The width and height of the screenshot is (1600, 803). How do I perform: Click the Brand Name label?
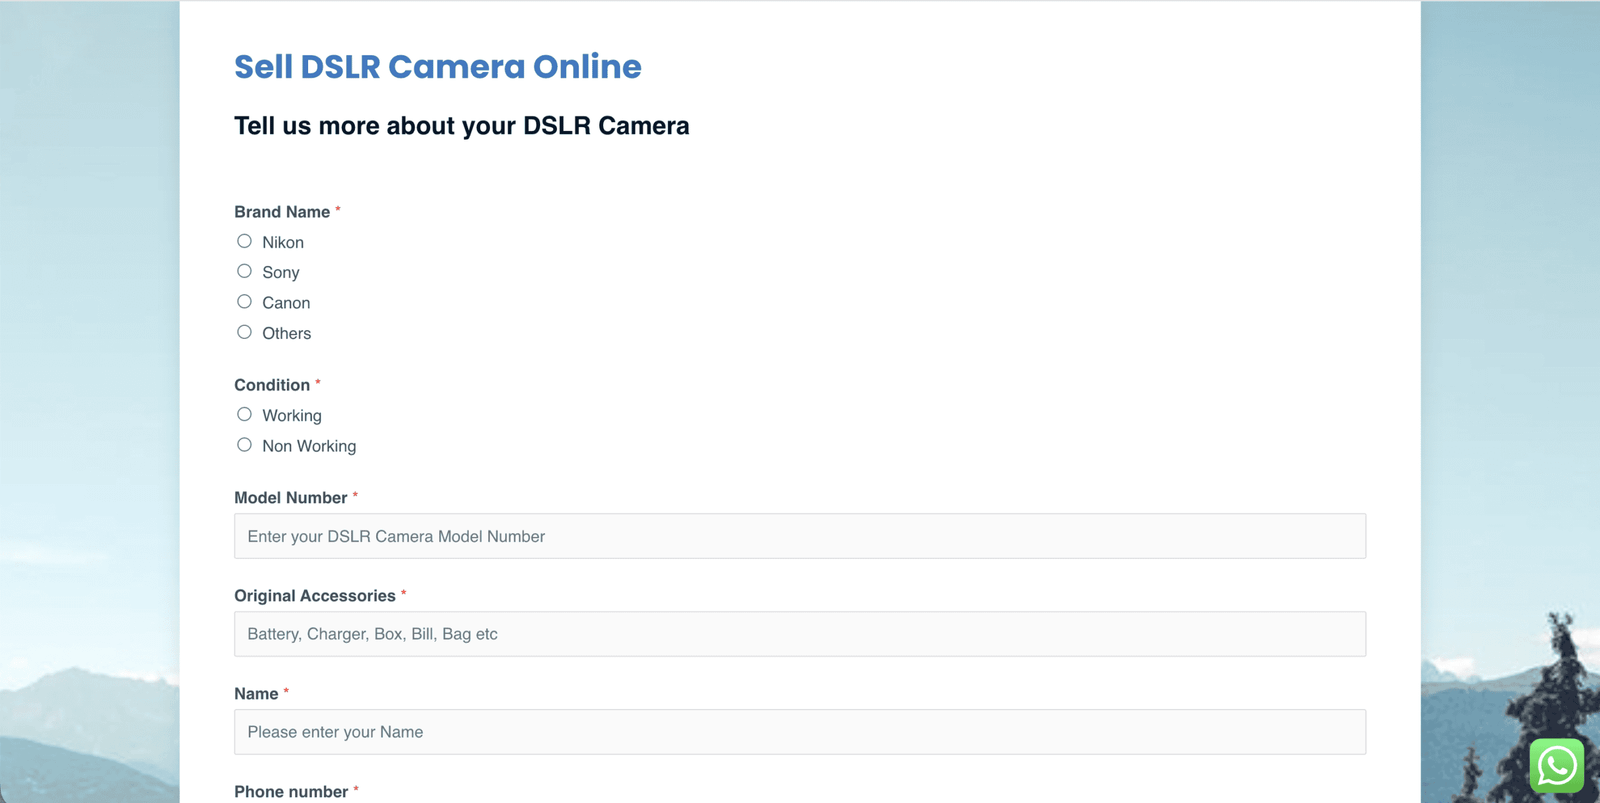[282, 212]
